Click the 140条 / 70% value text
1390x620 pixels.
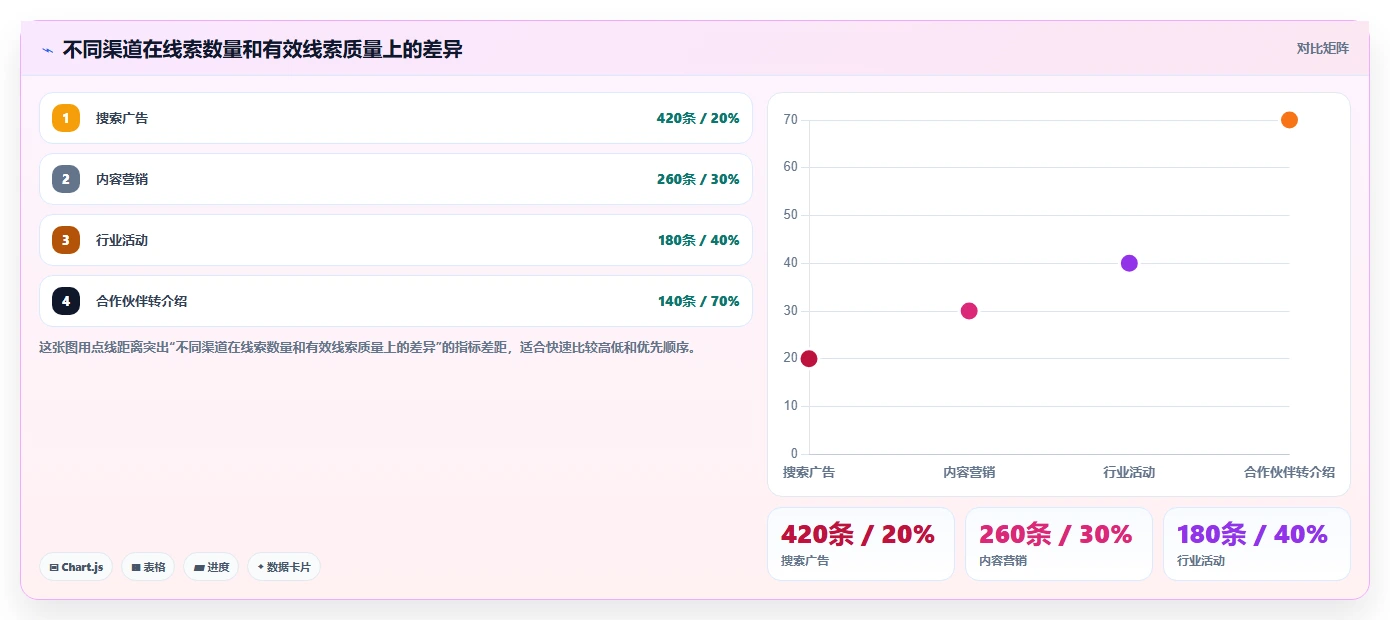point(698,301)
